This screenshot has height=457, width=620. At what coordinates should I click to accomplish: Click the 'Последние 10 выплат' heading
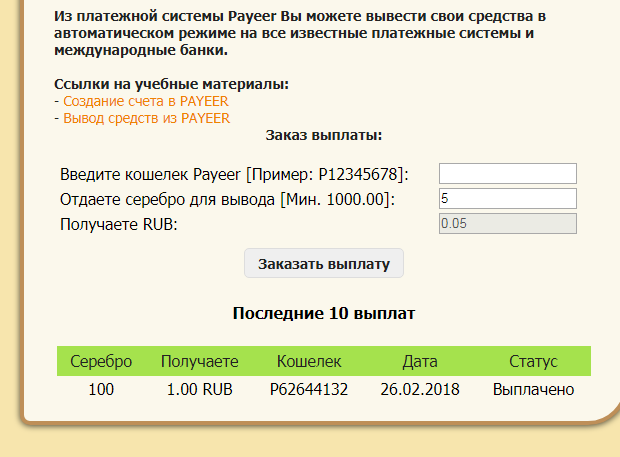(324, 313)
